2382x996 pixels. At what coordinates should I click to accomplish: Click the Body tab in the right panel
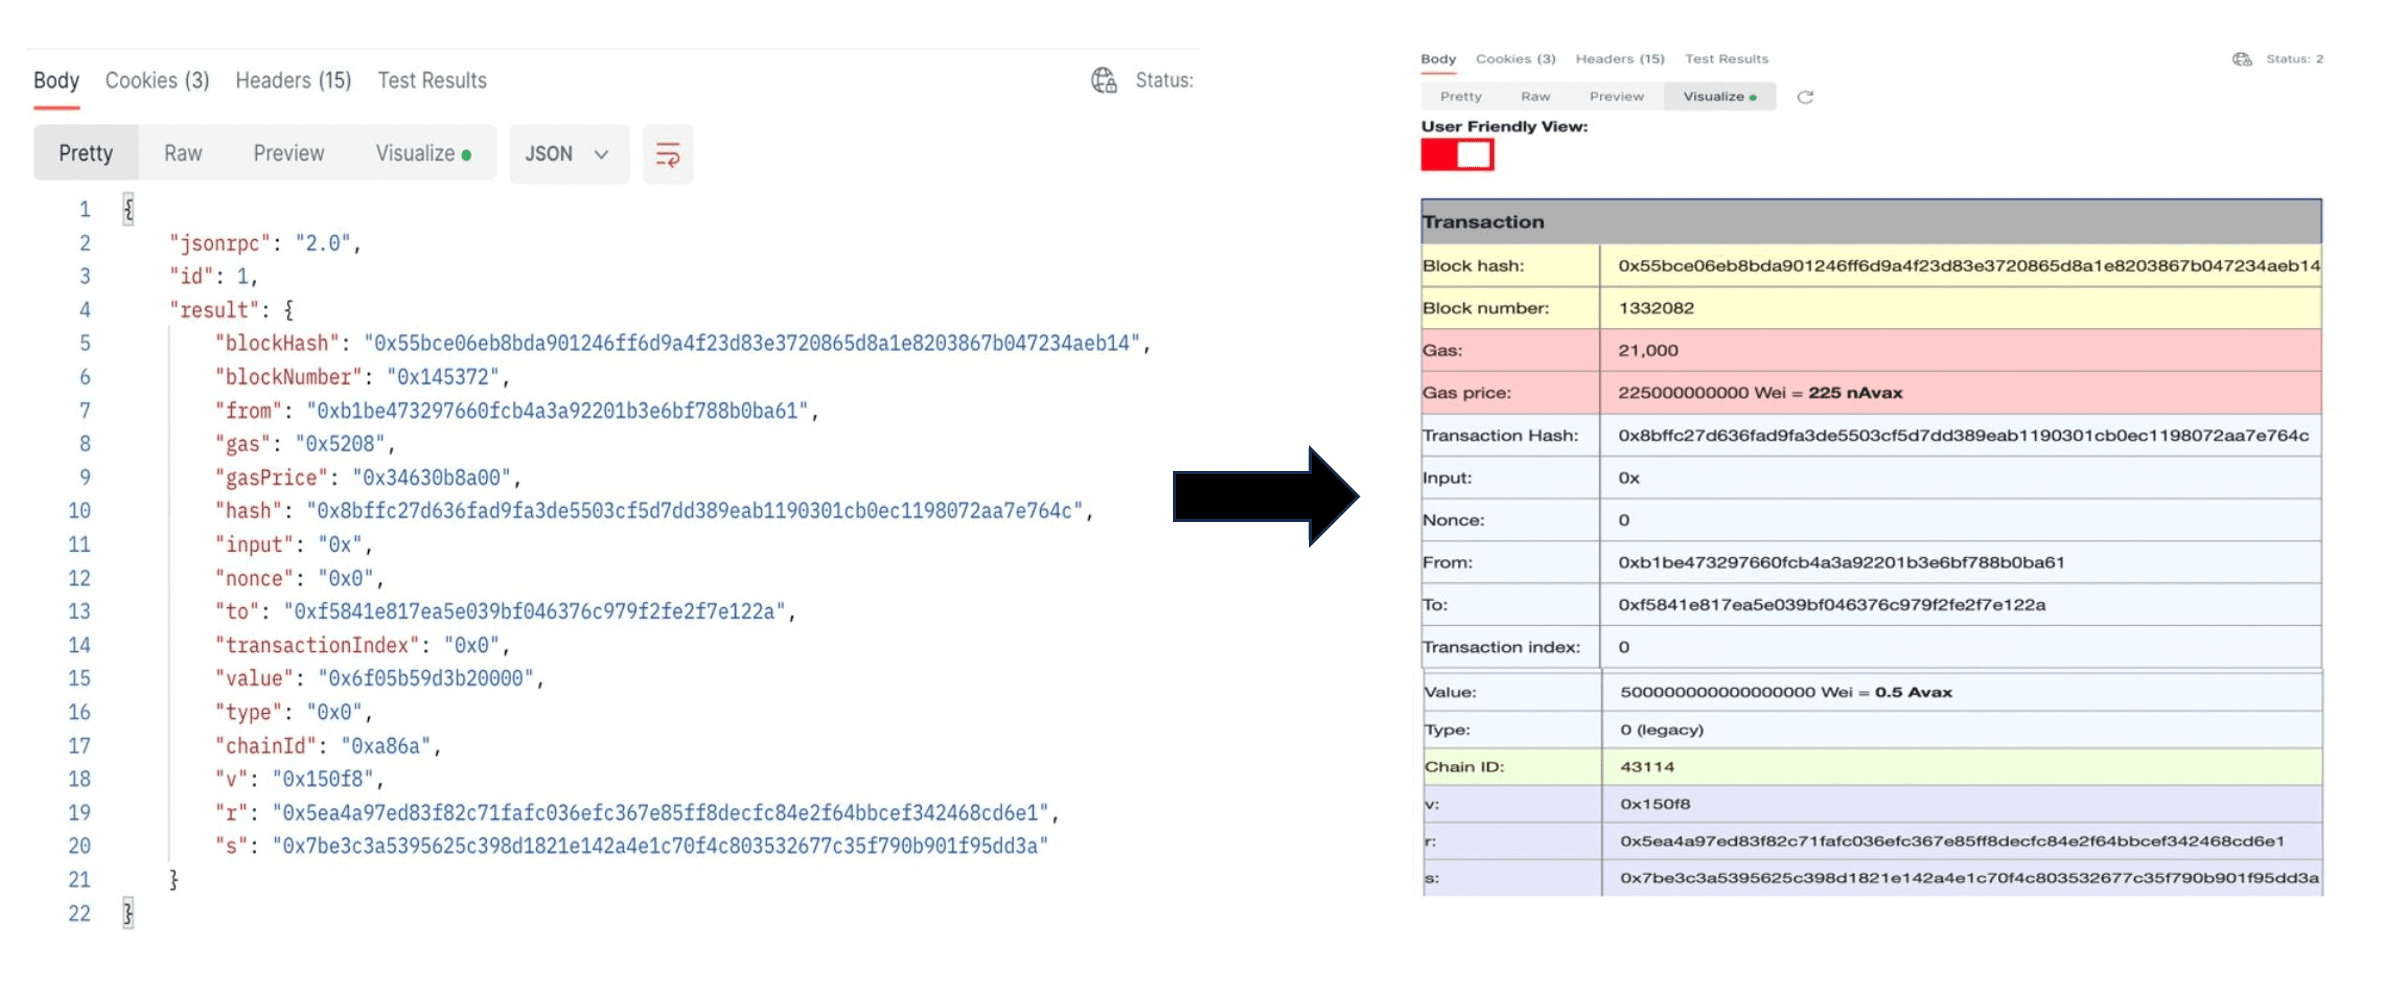[x=1437, y=59]
